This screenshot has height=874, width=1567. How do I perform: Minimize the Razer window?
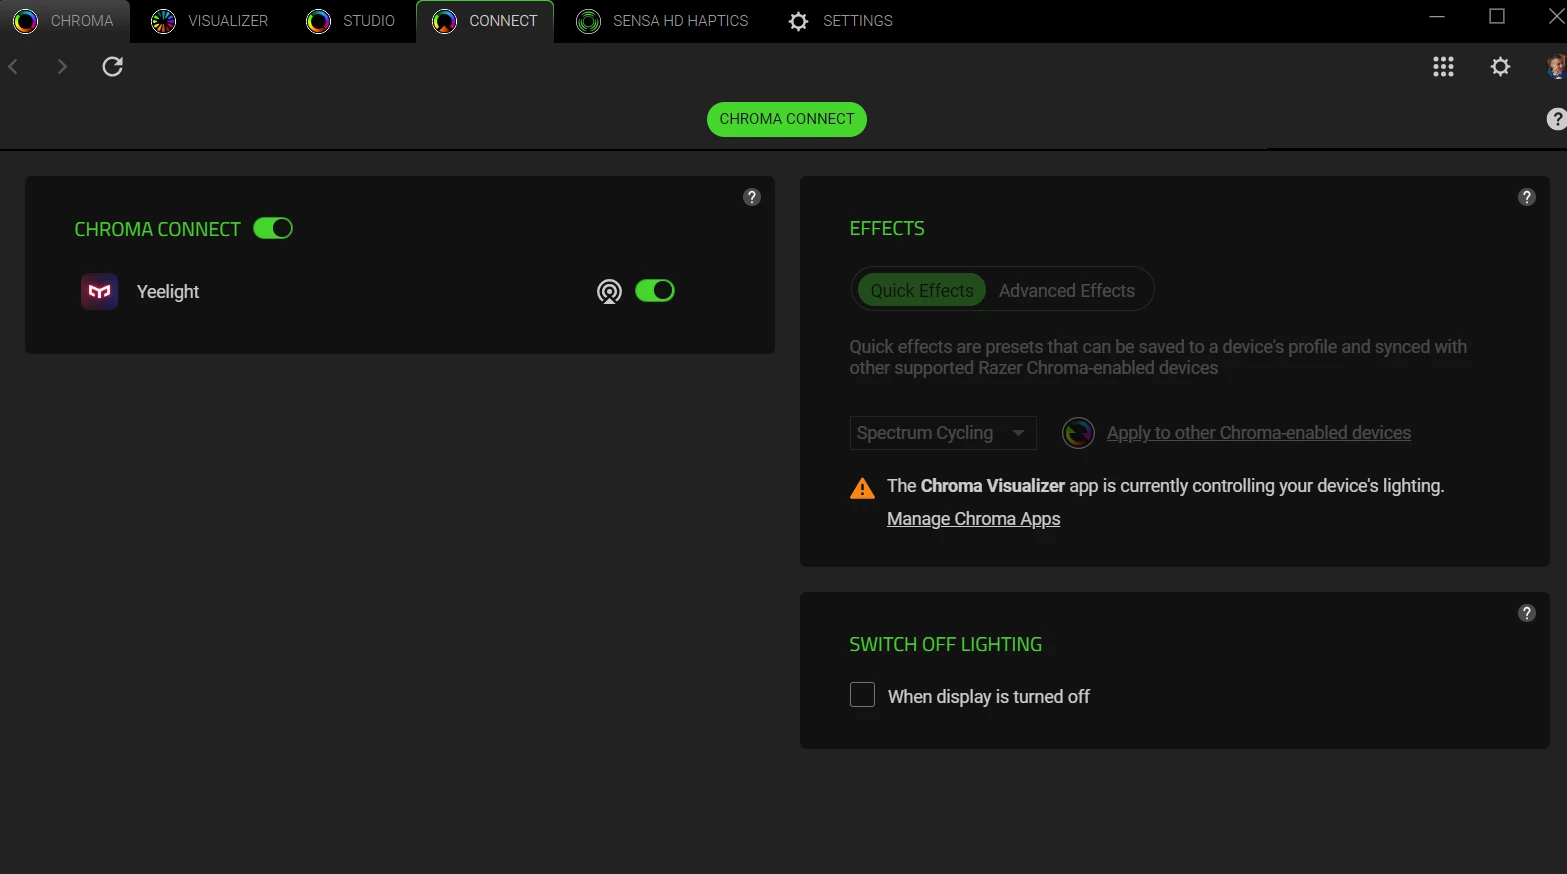click(1437, 16)
